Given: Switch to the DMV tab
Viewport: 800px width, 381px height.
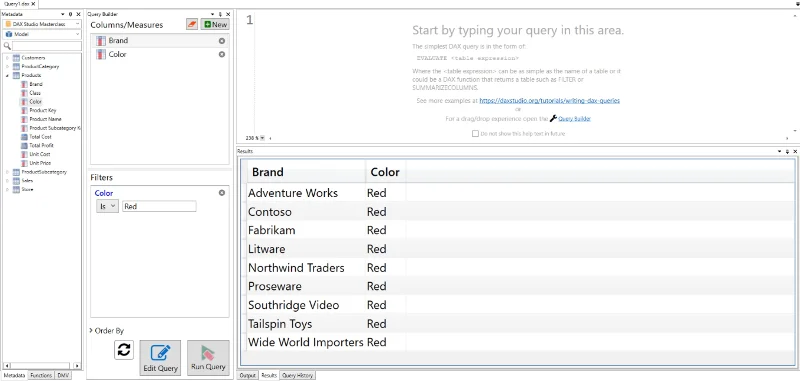Looking at the screenshot, I should [x=63, y=375].
